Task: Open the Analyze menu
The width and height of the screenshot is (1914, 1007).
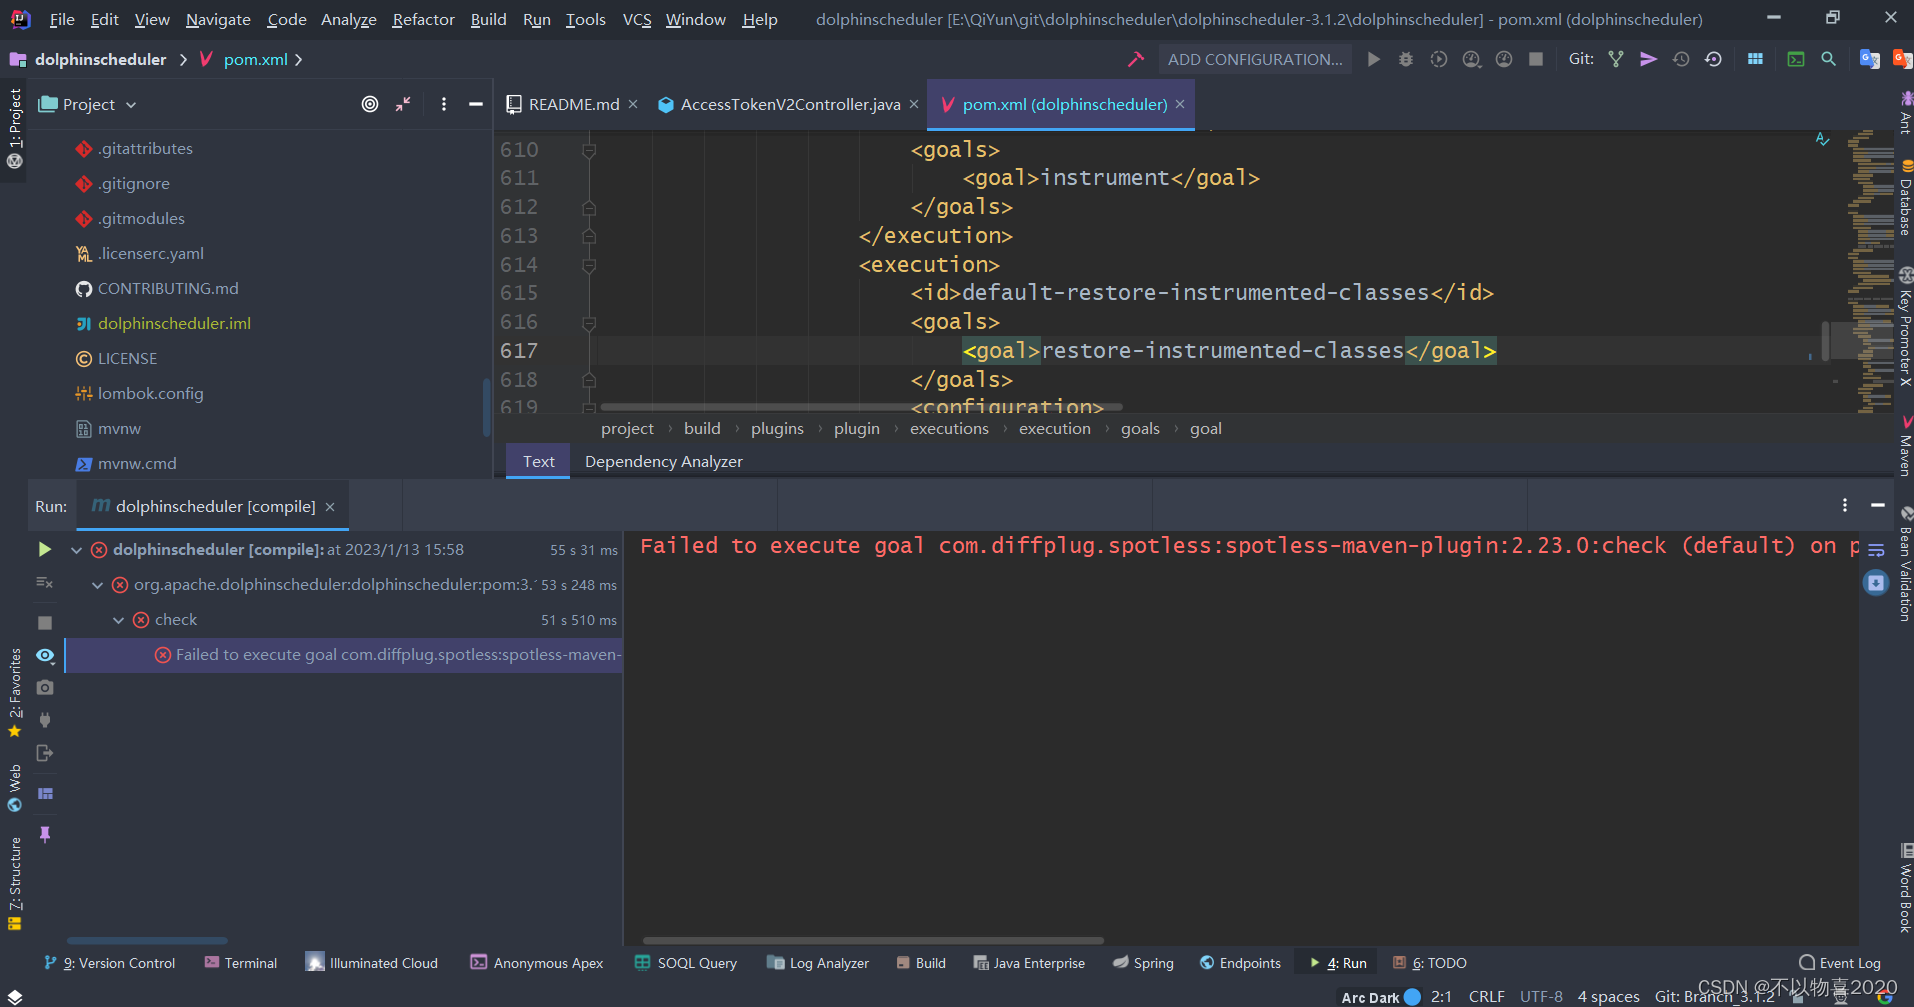Action: [x=348, y=19]
